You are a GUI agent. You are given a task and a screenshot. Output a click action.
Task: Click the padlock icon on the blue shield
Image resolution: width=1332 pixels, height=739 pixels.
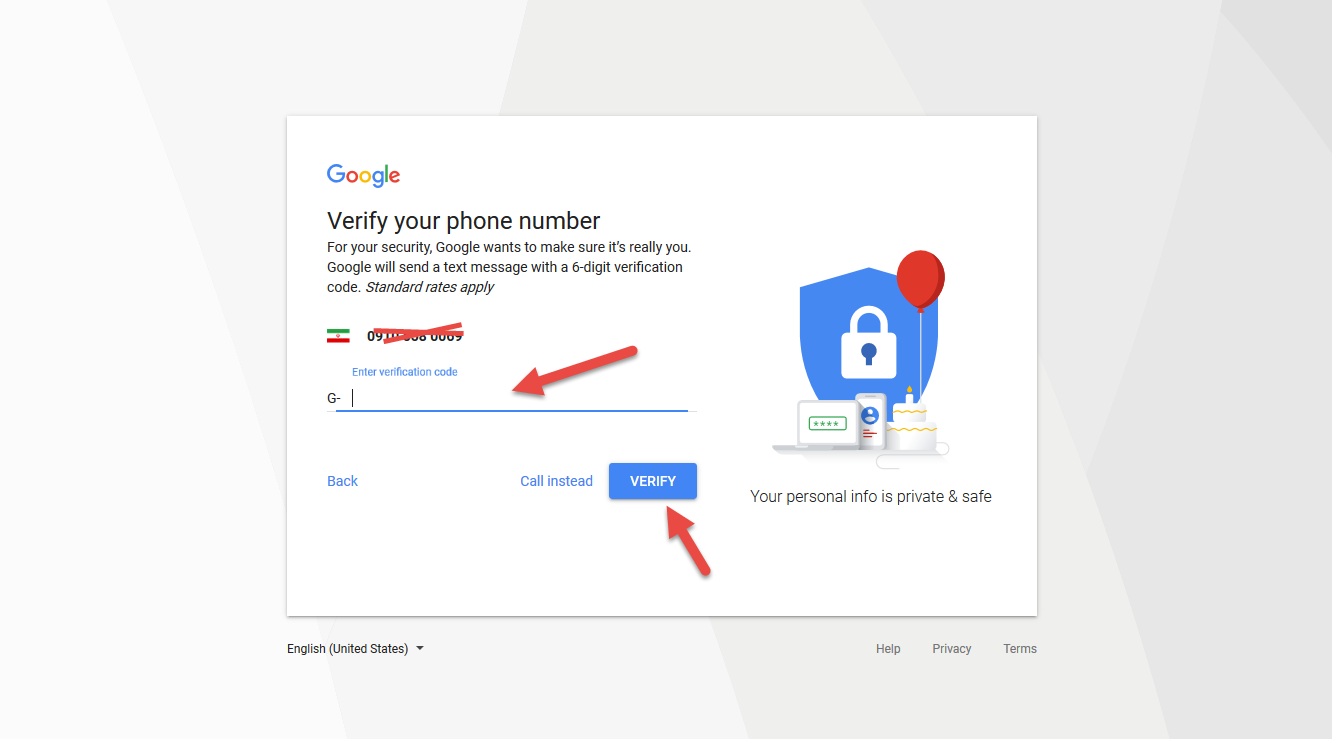point(868,342)
